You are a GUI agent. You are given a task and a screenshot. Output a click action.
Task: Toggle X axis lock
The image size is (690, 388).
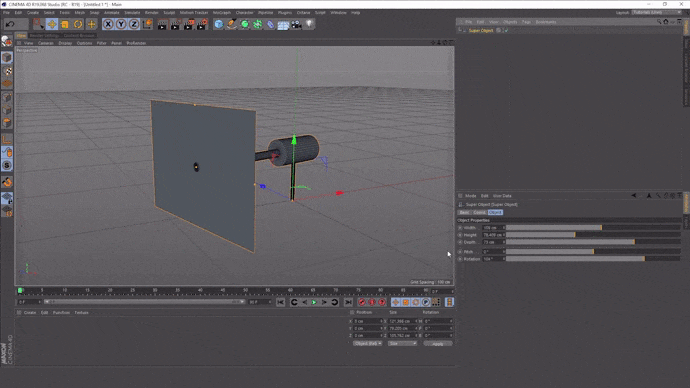click(108, 24)
